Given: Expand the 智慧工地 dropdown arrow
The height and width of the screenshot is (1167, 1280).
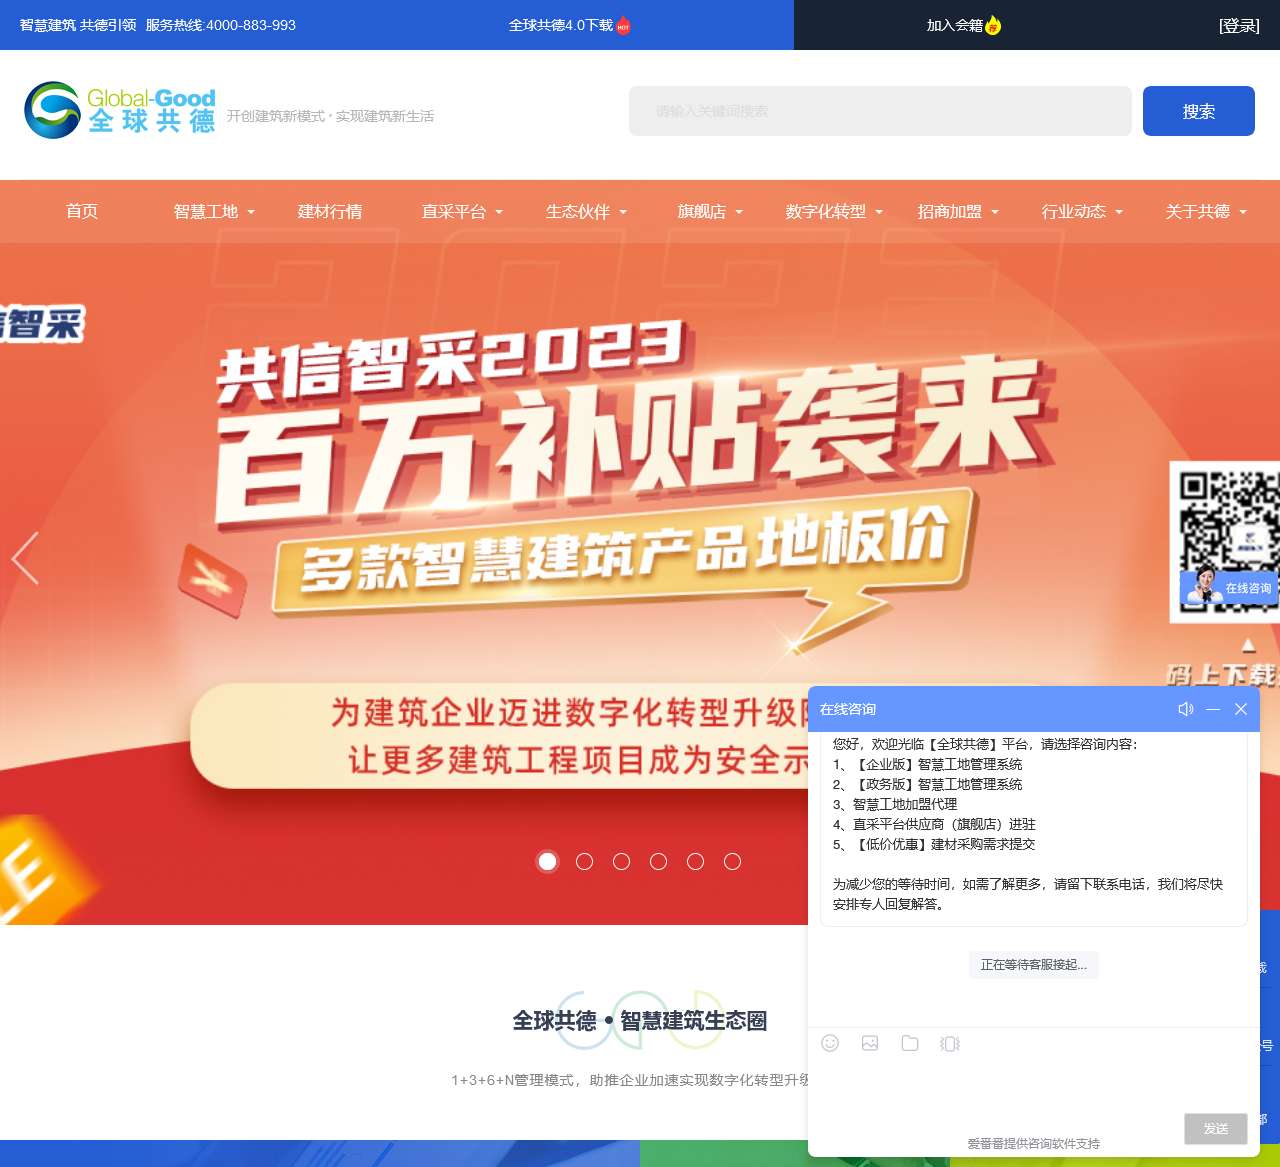Looking at the screenshot, I should (x=251, y=212).
